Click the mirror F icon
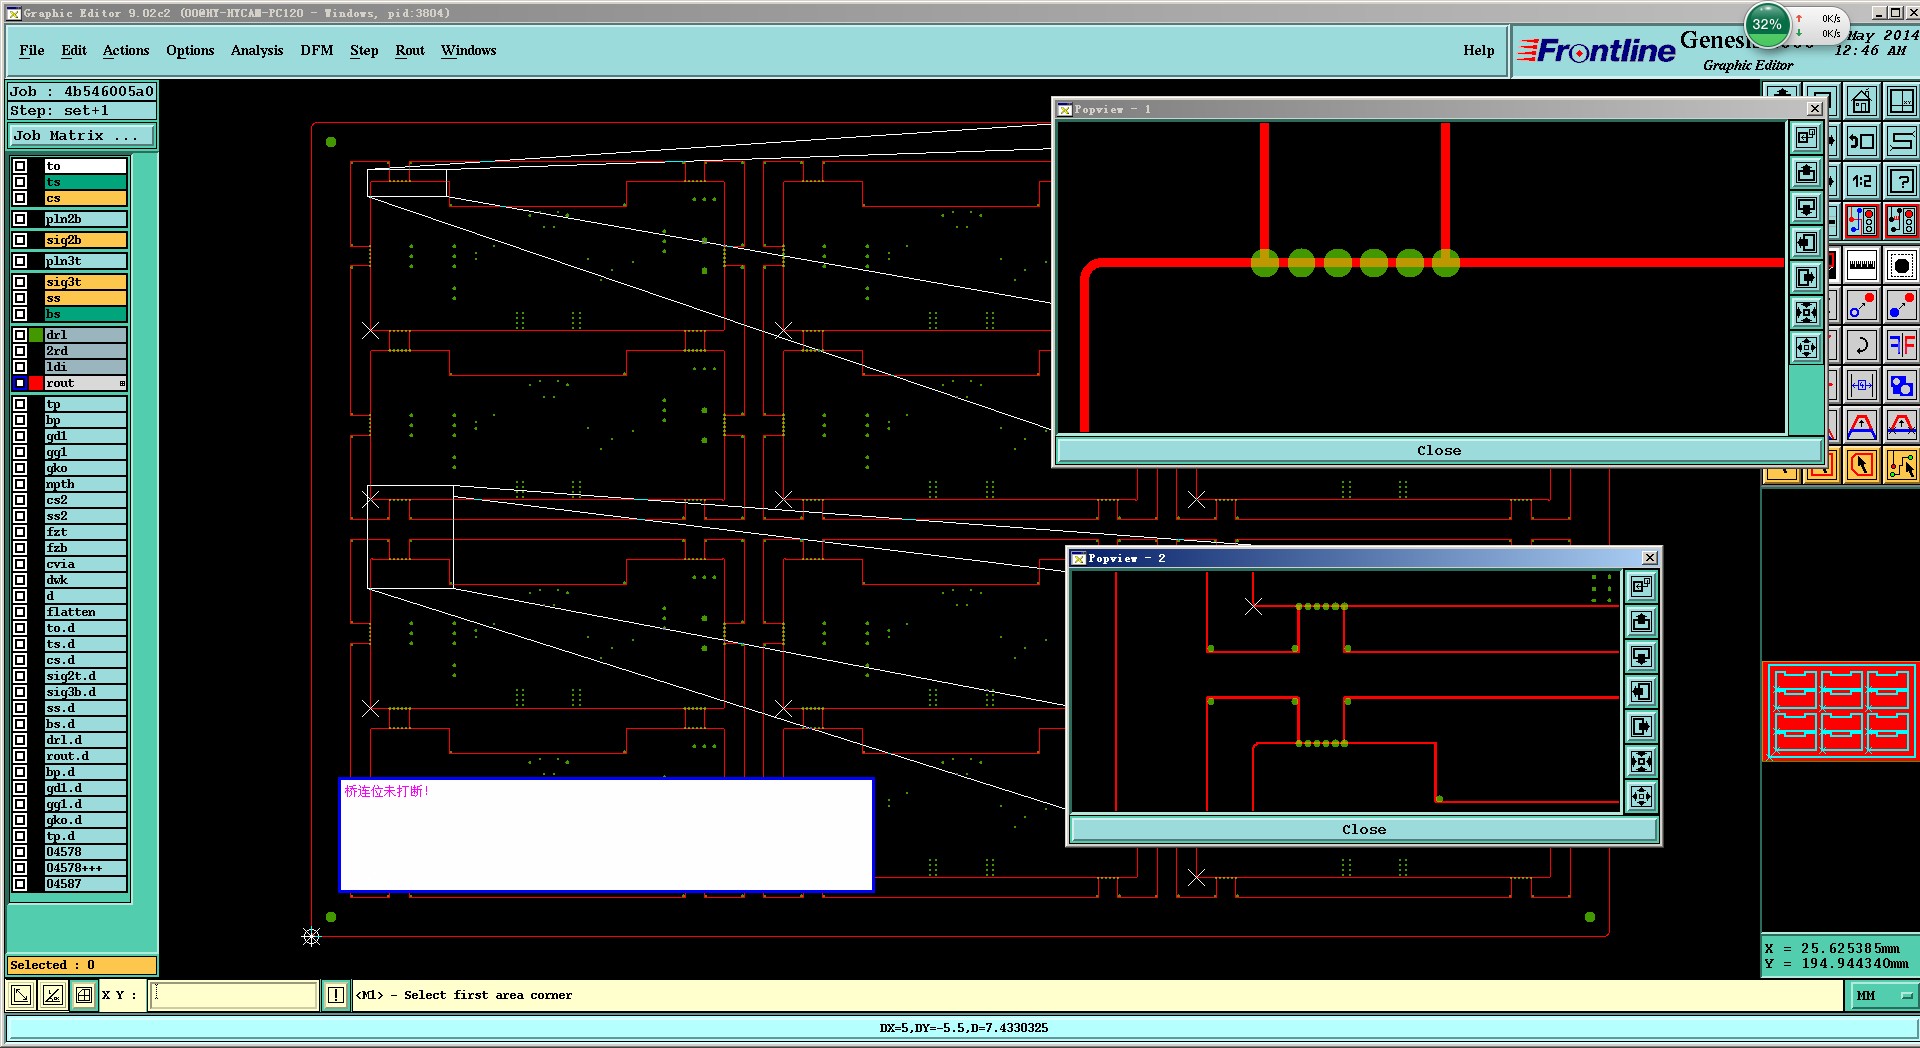Screen dimensions: 1920x1048 click(x=1901, y=346)
